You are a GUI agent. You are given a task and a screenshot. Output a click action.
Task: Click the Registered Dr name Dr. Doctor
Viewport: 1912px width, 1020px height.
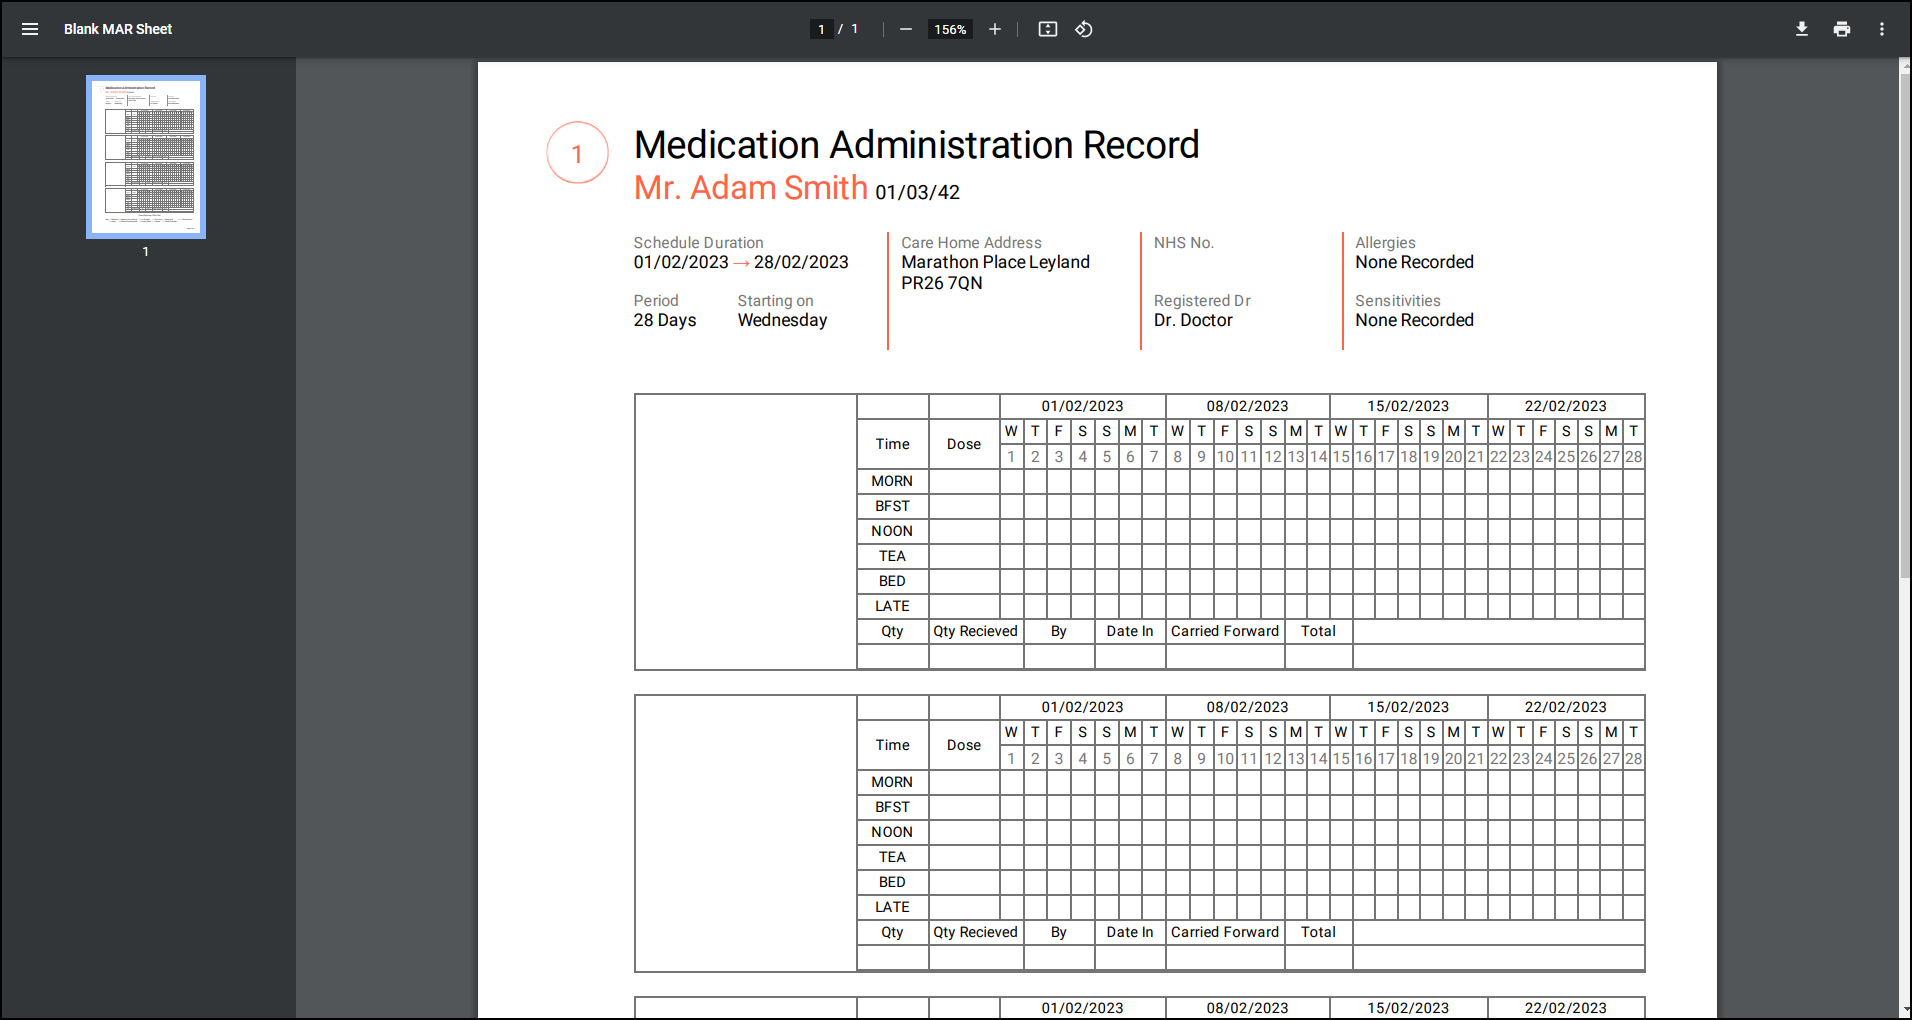[x=1192, y=320]
